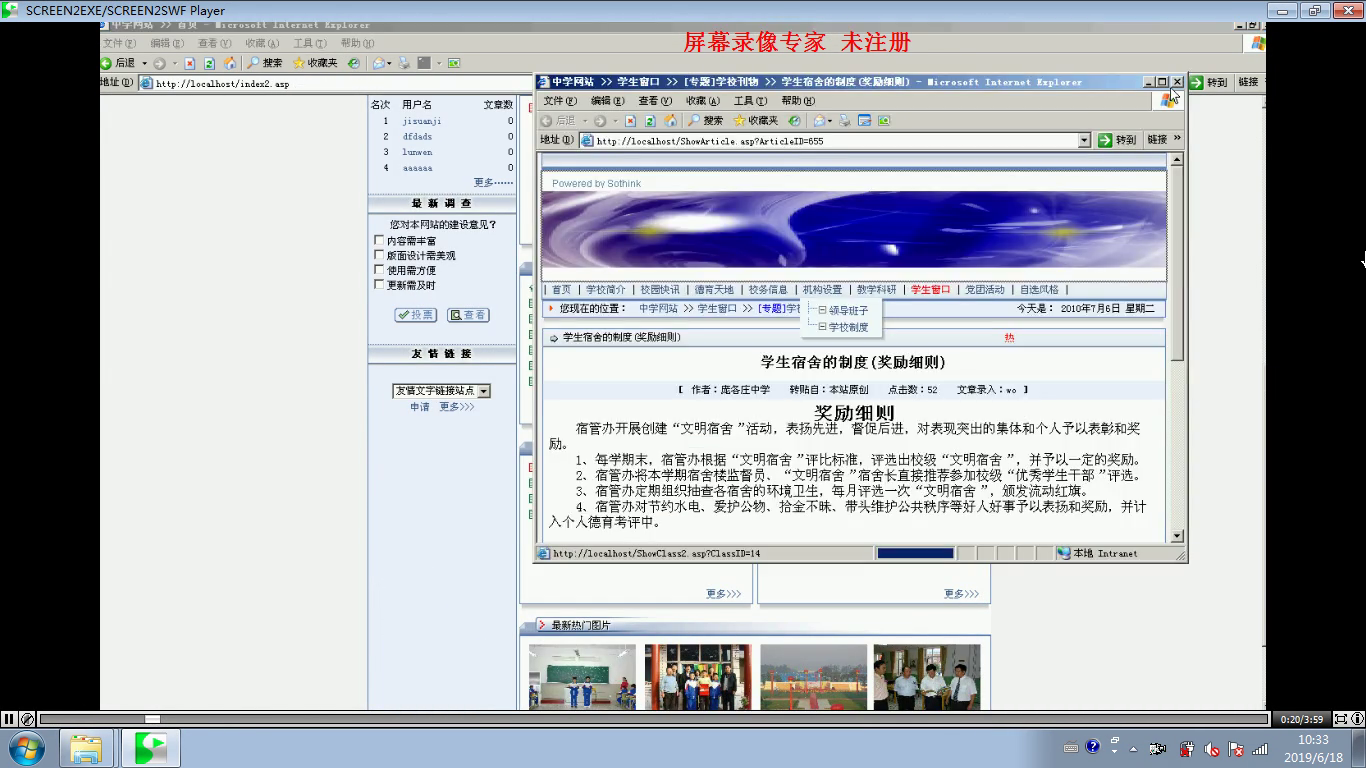Click SCREEN2SWF player taskbar icon
This screenshot has height=768, width=1366.
[x=150, y=748]
